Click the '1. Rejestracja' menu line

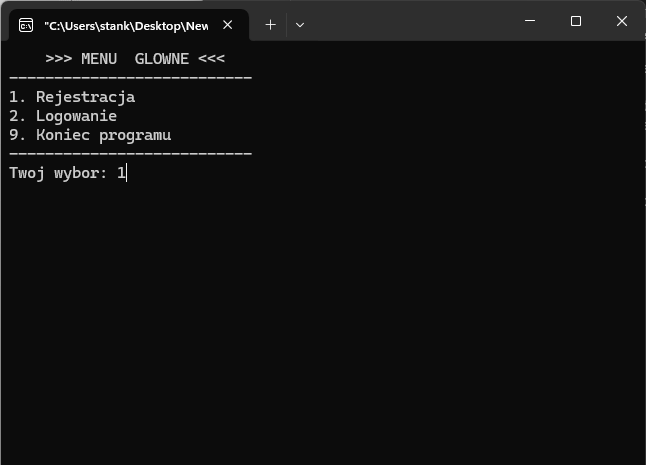tap(72, 97)
